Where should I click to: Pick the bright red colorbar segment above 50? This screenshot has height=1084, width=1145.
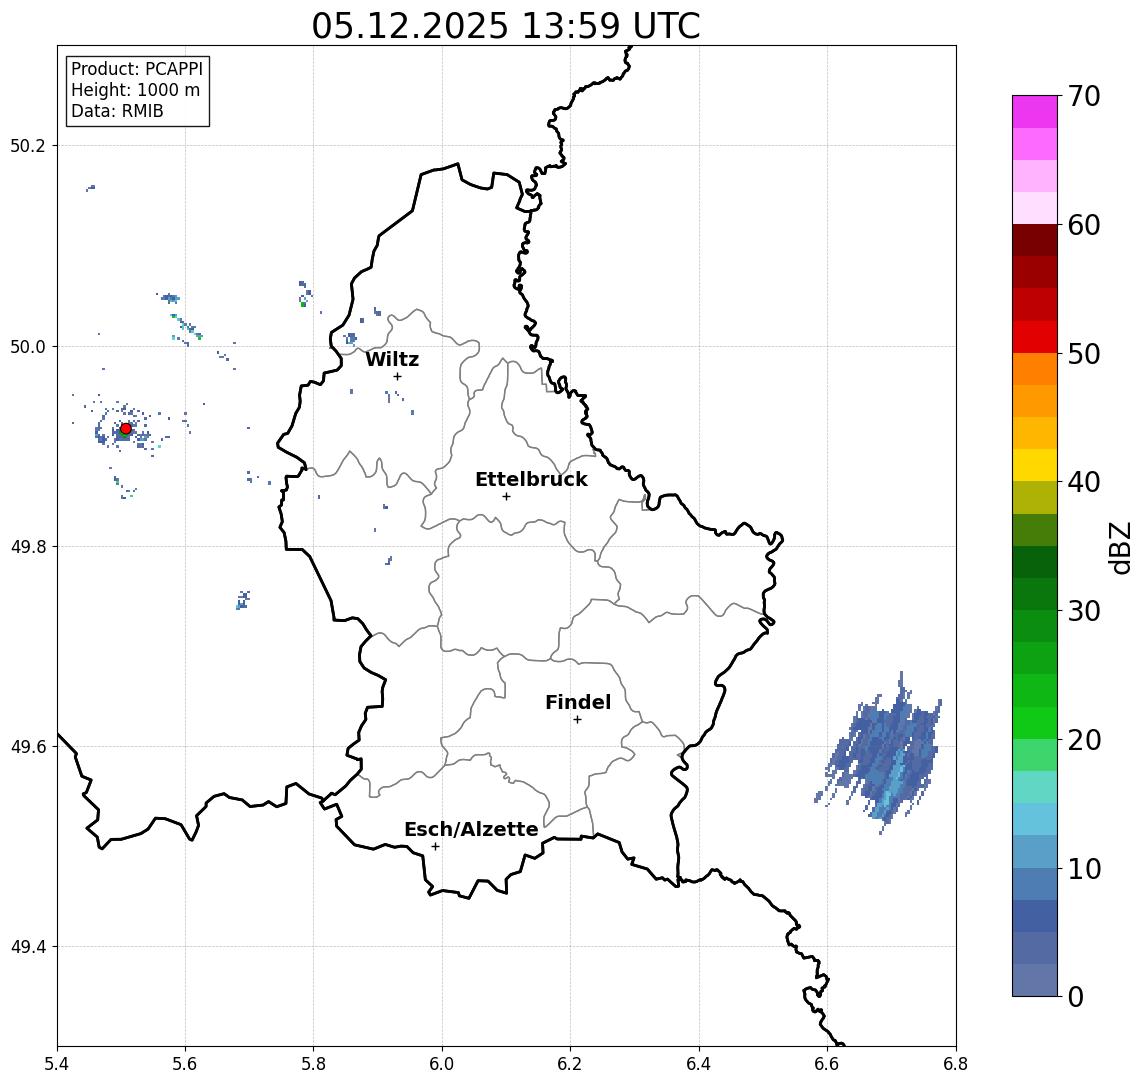point(1035,337)
